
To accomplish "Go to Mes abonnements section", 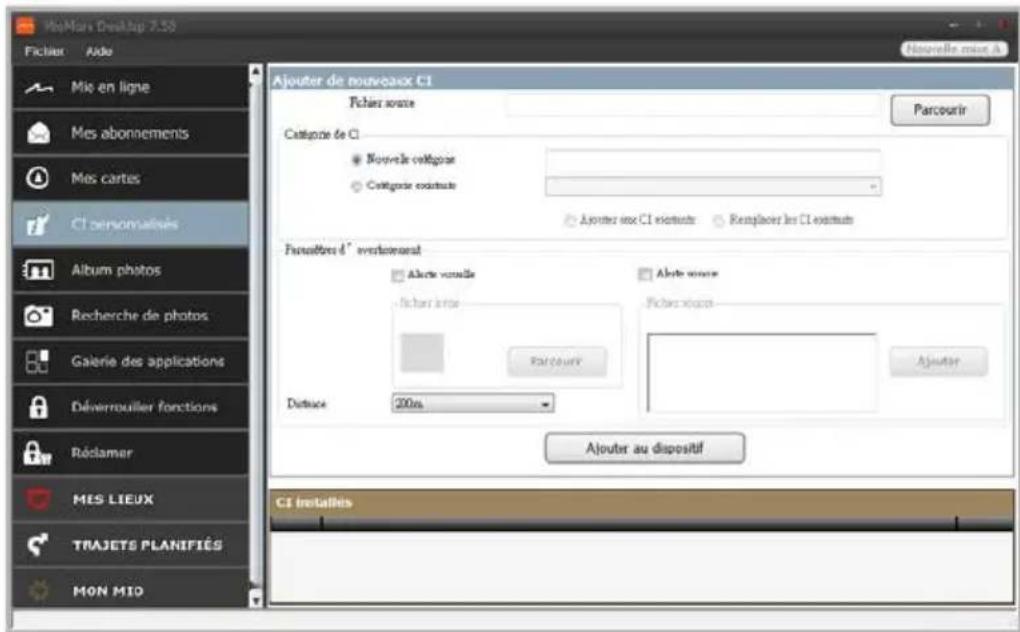I will (x=130, y=133).
